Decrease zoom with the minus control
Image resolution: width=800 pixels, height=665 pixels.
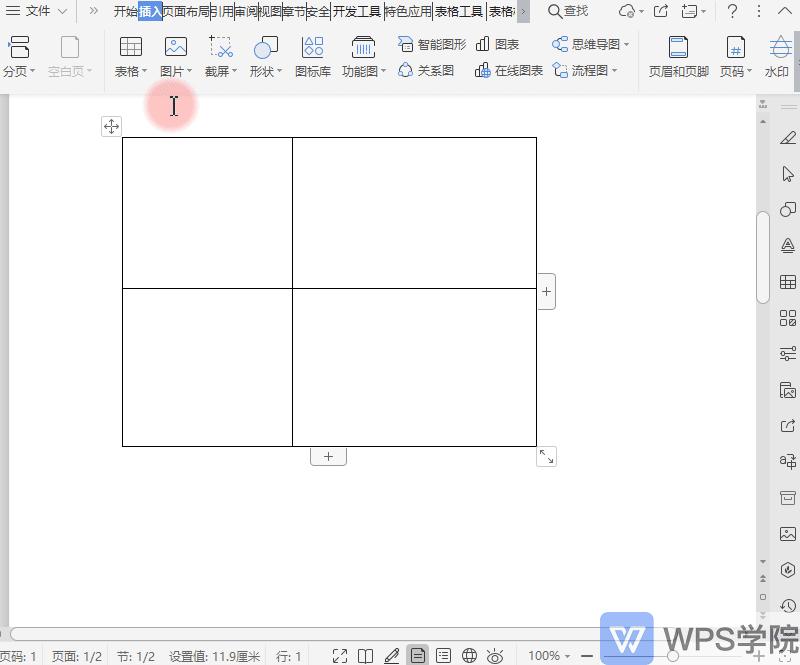click(x=587, y=656)
